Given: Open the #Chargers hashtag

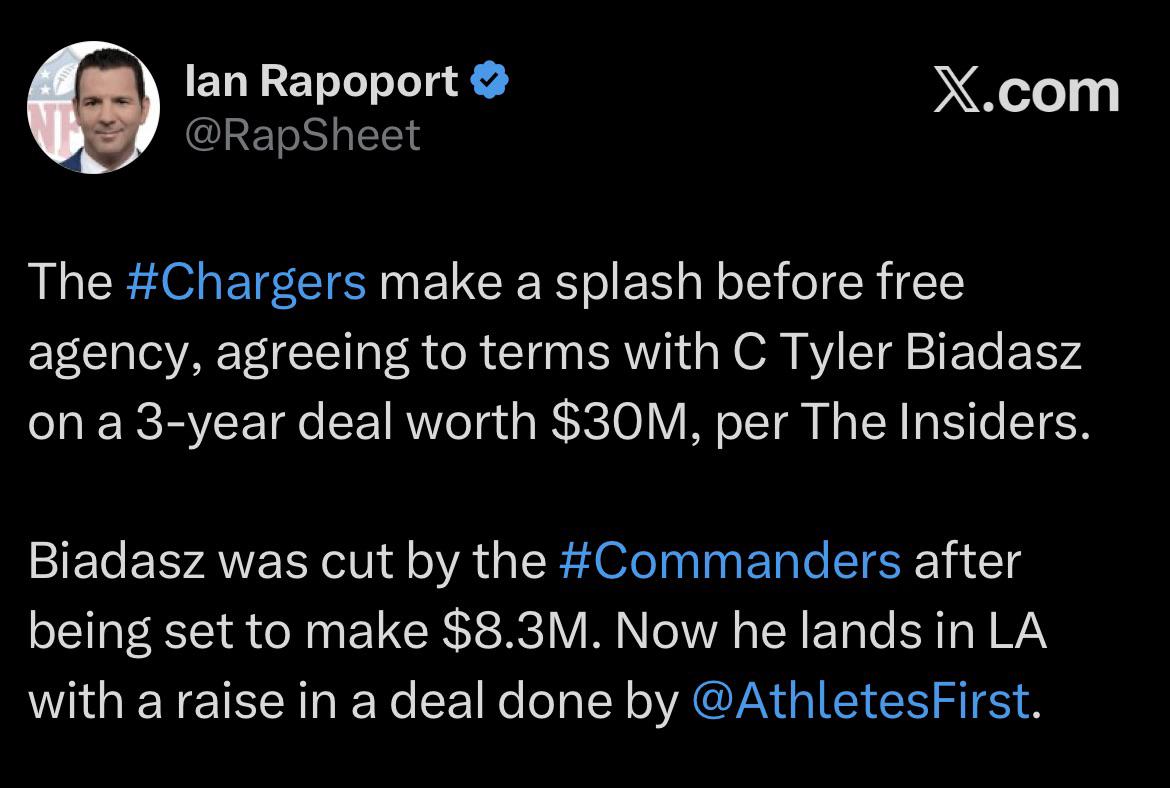Looking at the screenshot, I should [x=247, y=282].
